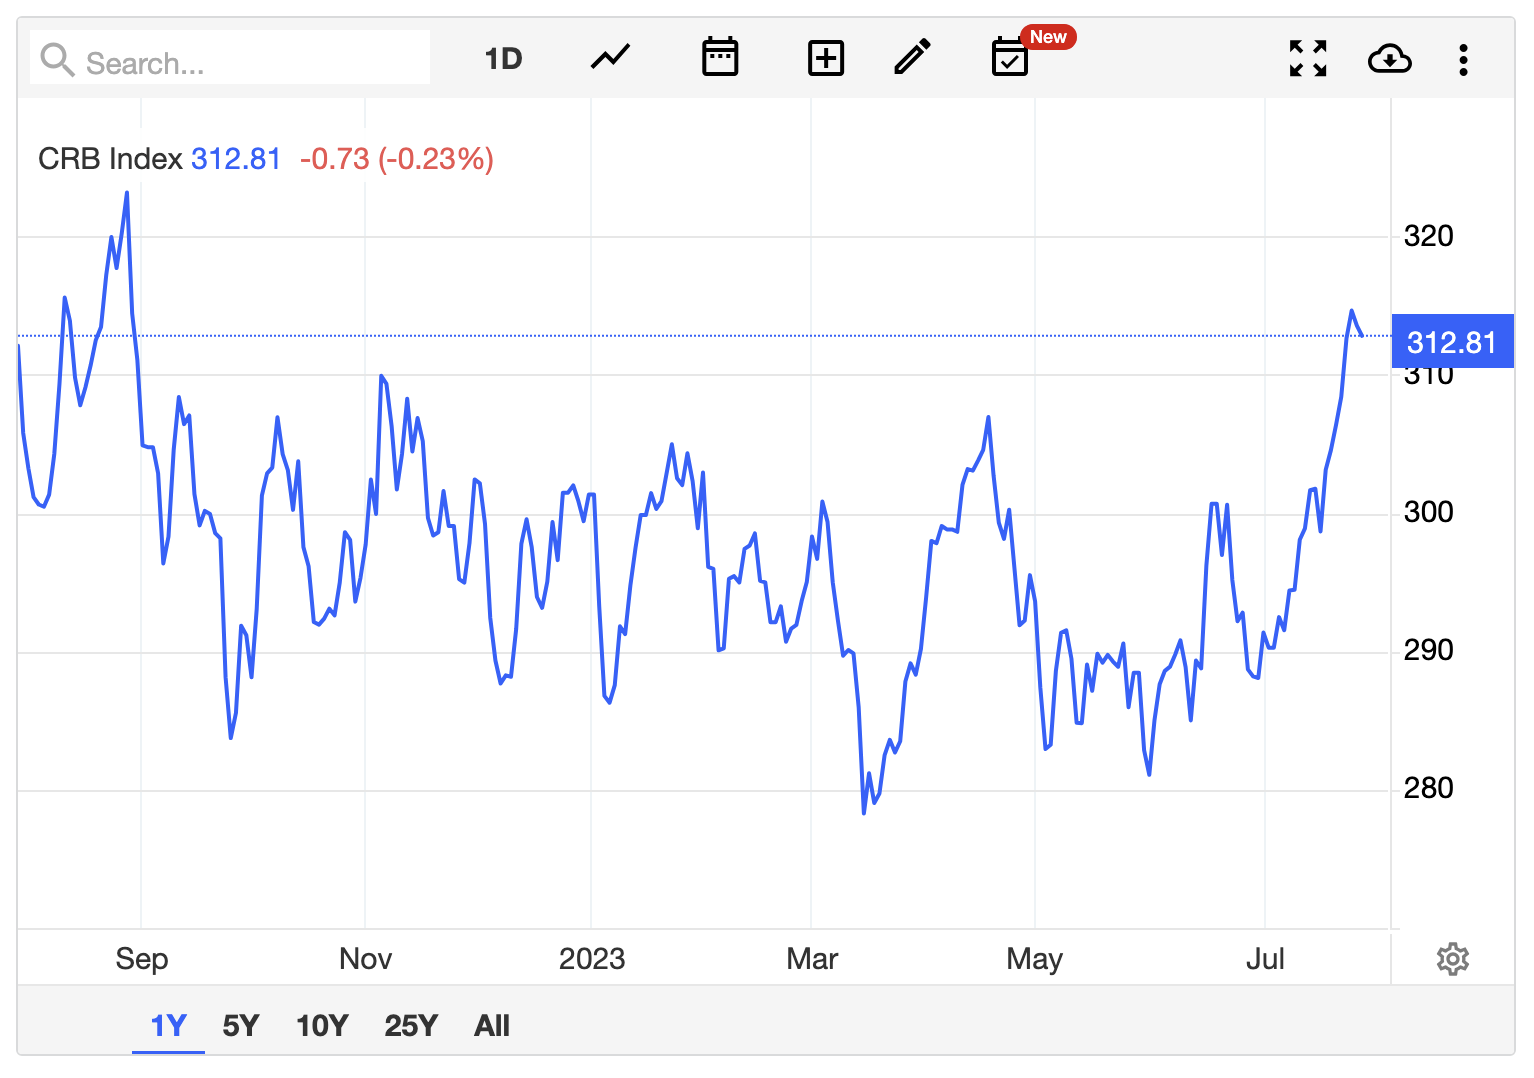Click the 2023 x-axis label
The image size is (1534, 1078).
tap(592, 959)
